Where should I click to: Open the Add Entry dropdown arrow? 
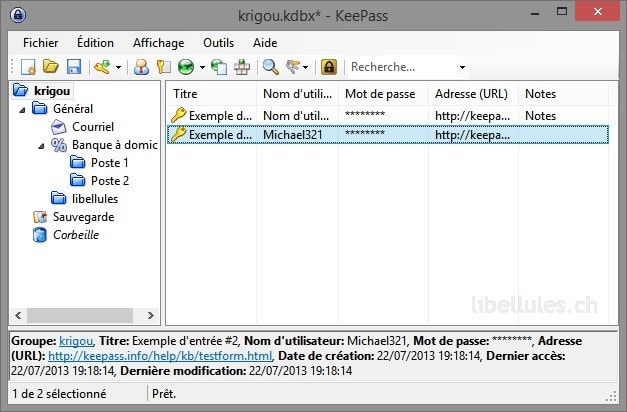pyautogui.click(x=118, y=67)
